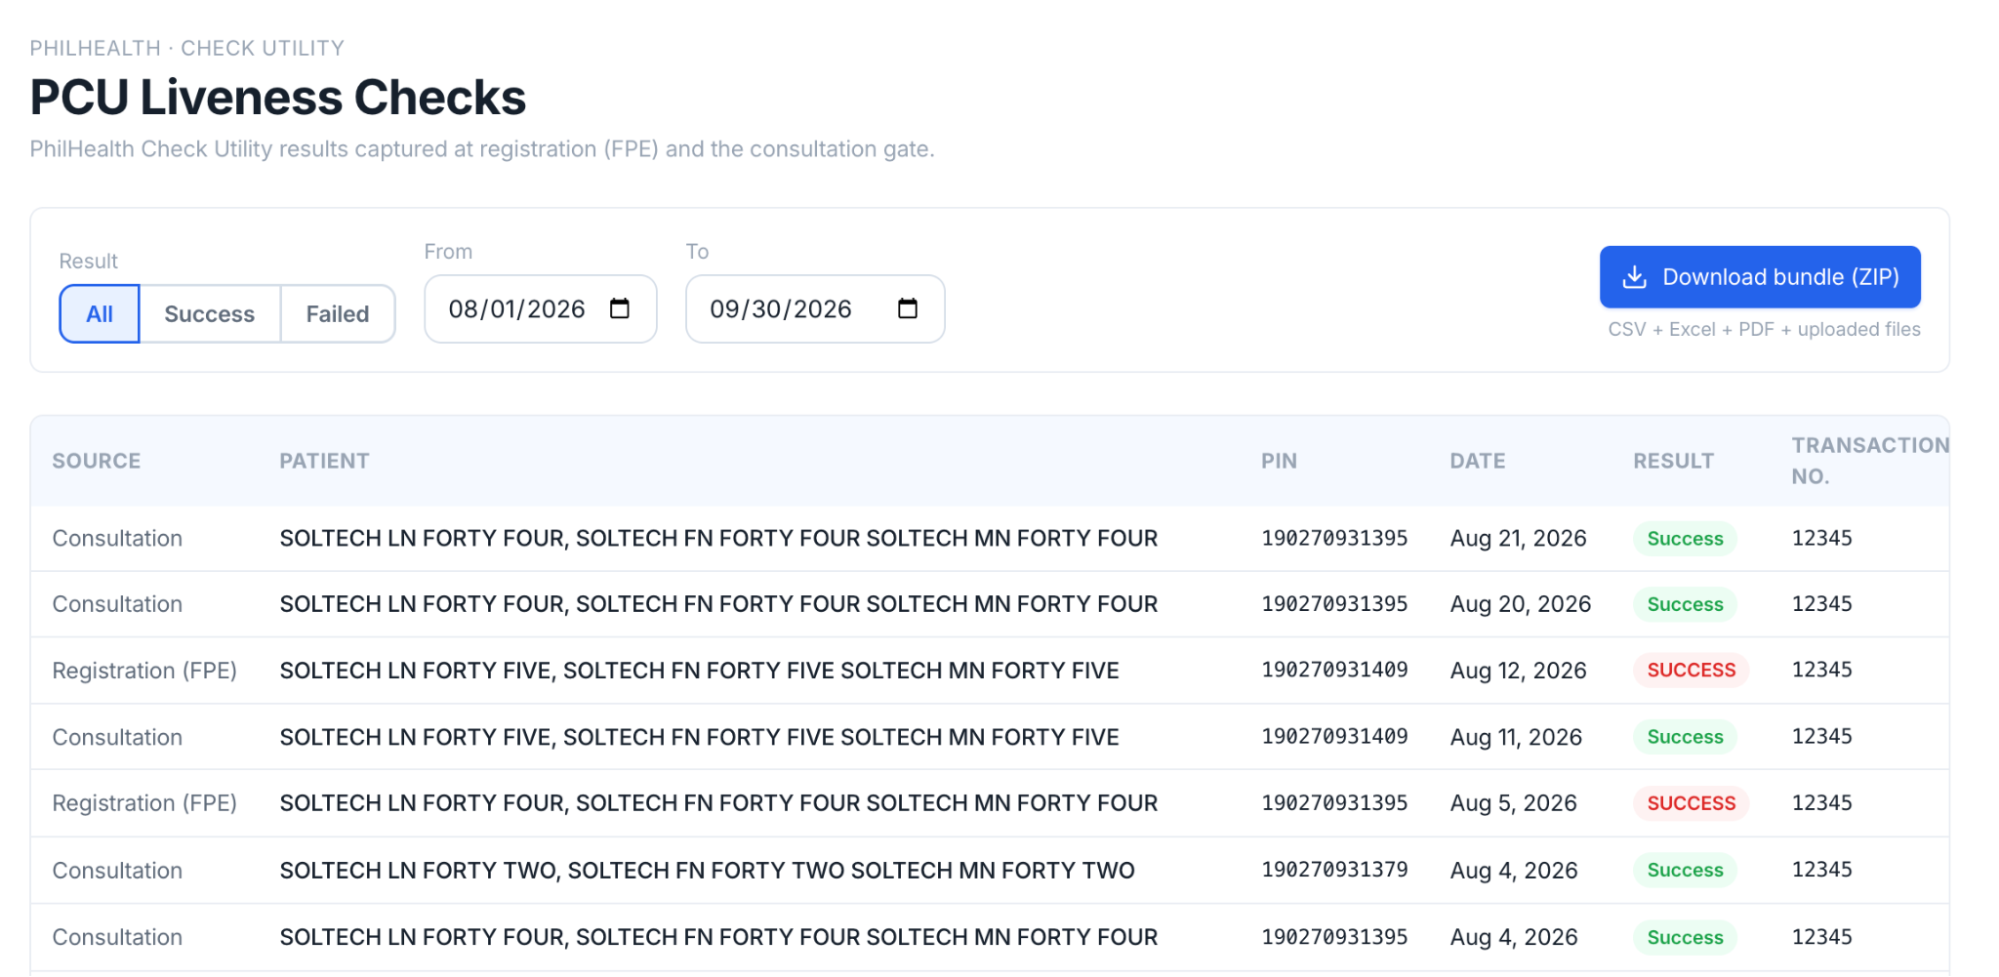Click Registration (FPE) source on Aug 12 row
This screenshot has width=1999, height=977.
pos(144,671)
